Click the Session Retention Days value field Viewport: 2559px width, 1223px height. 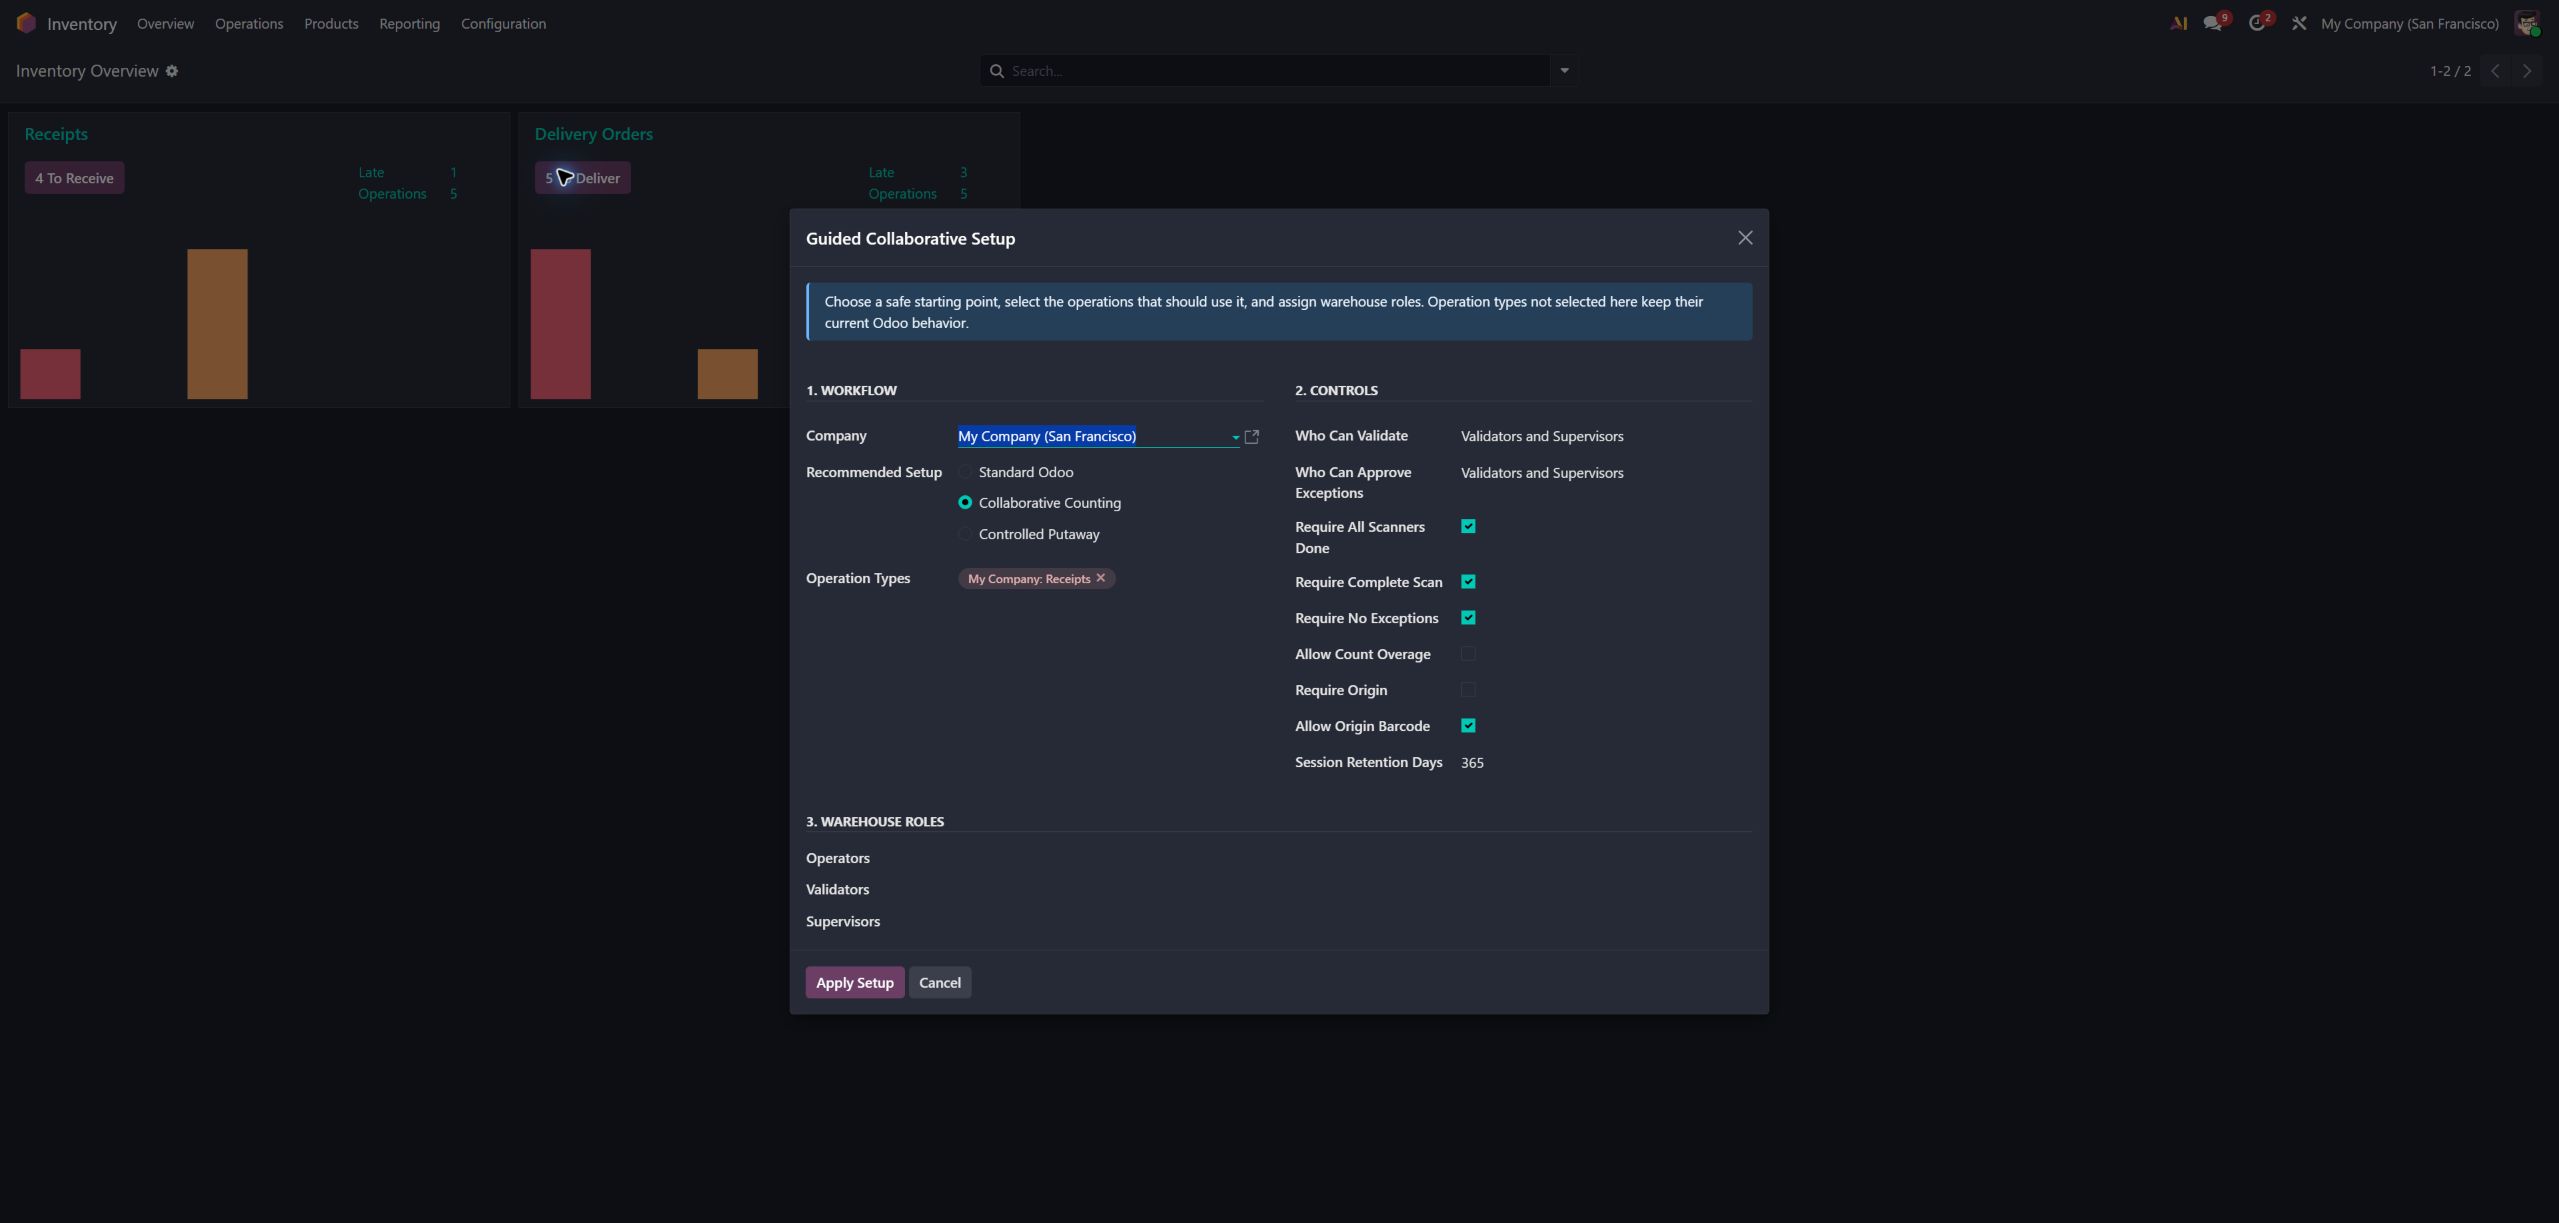pos(1605,762)
